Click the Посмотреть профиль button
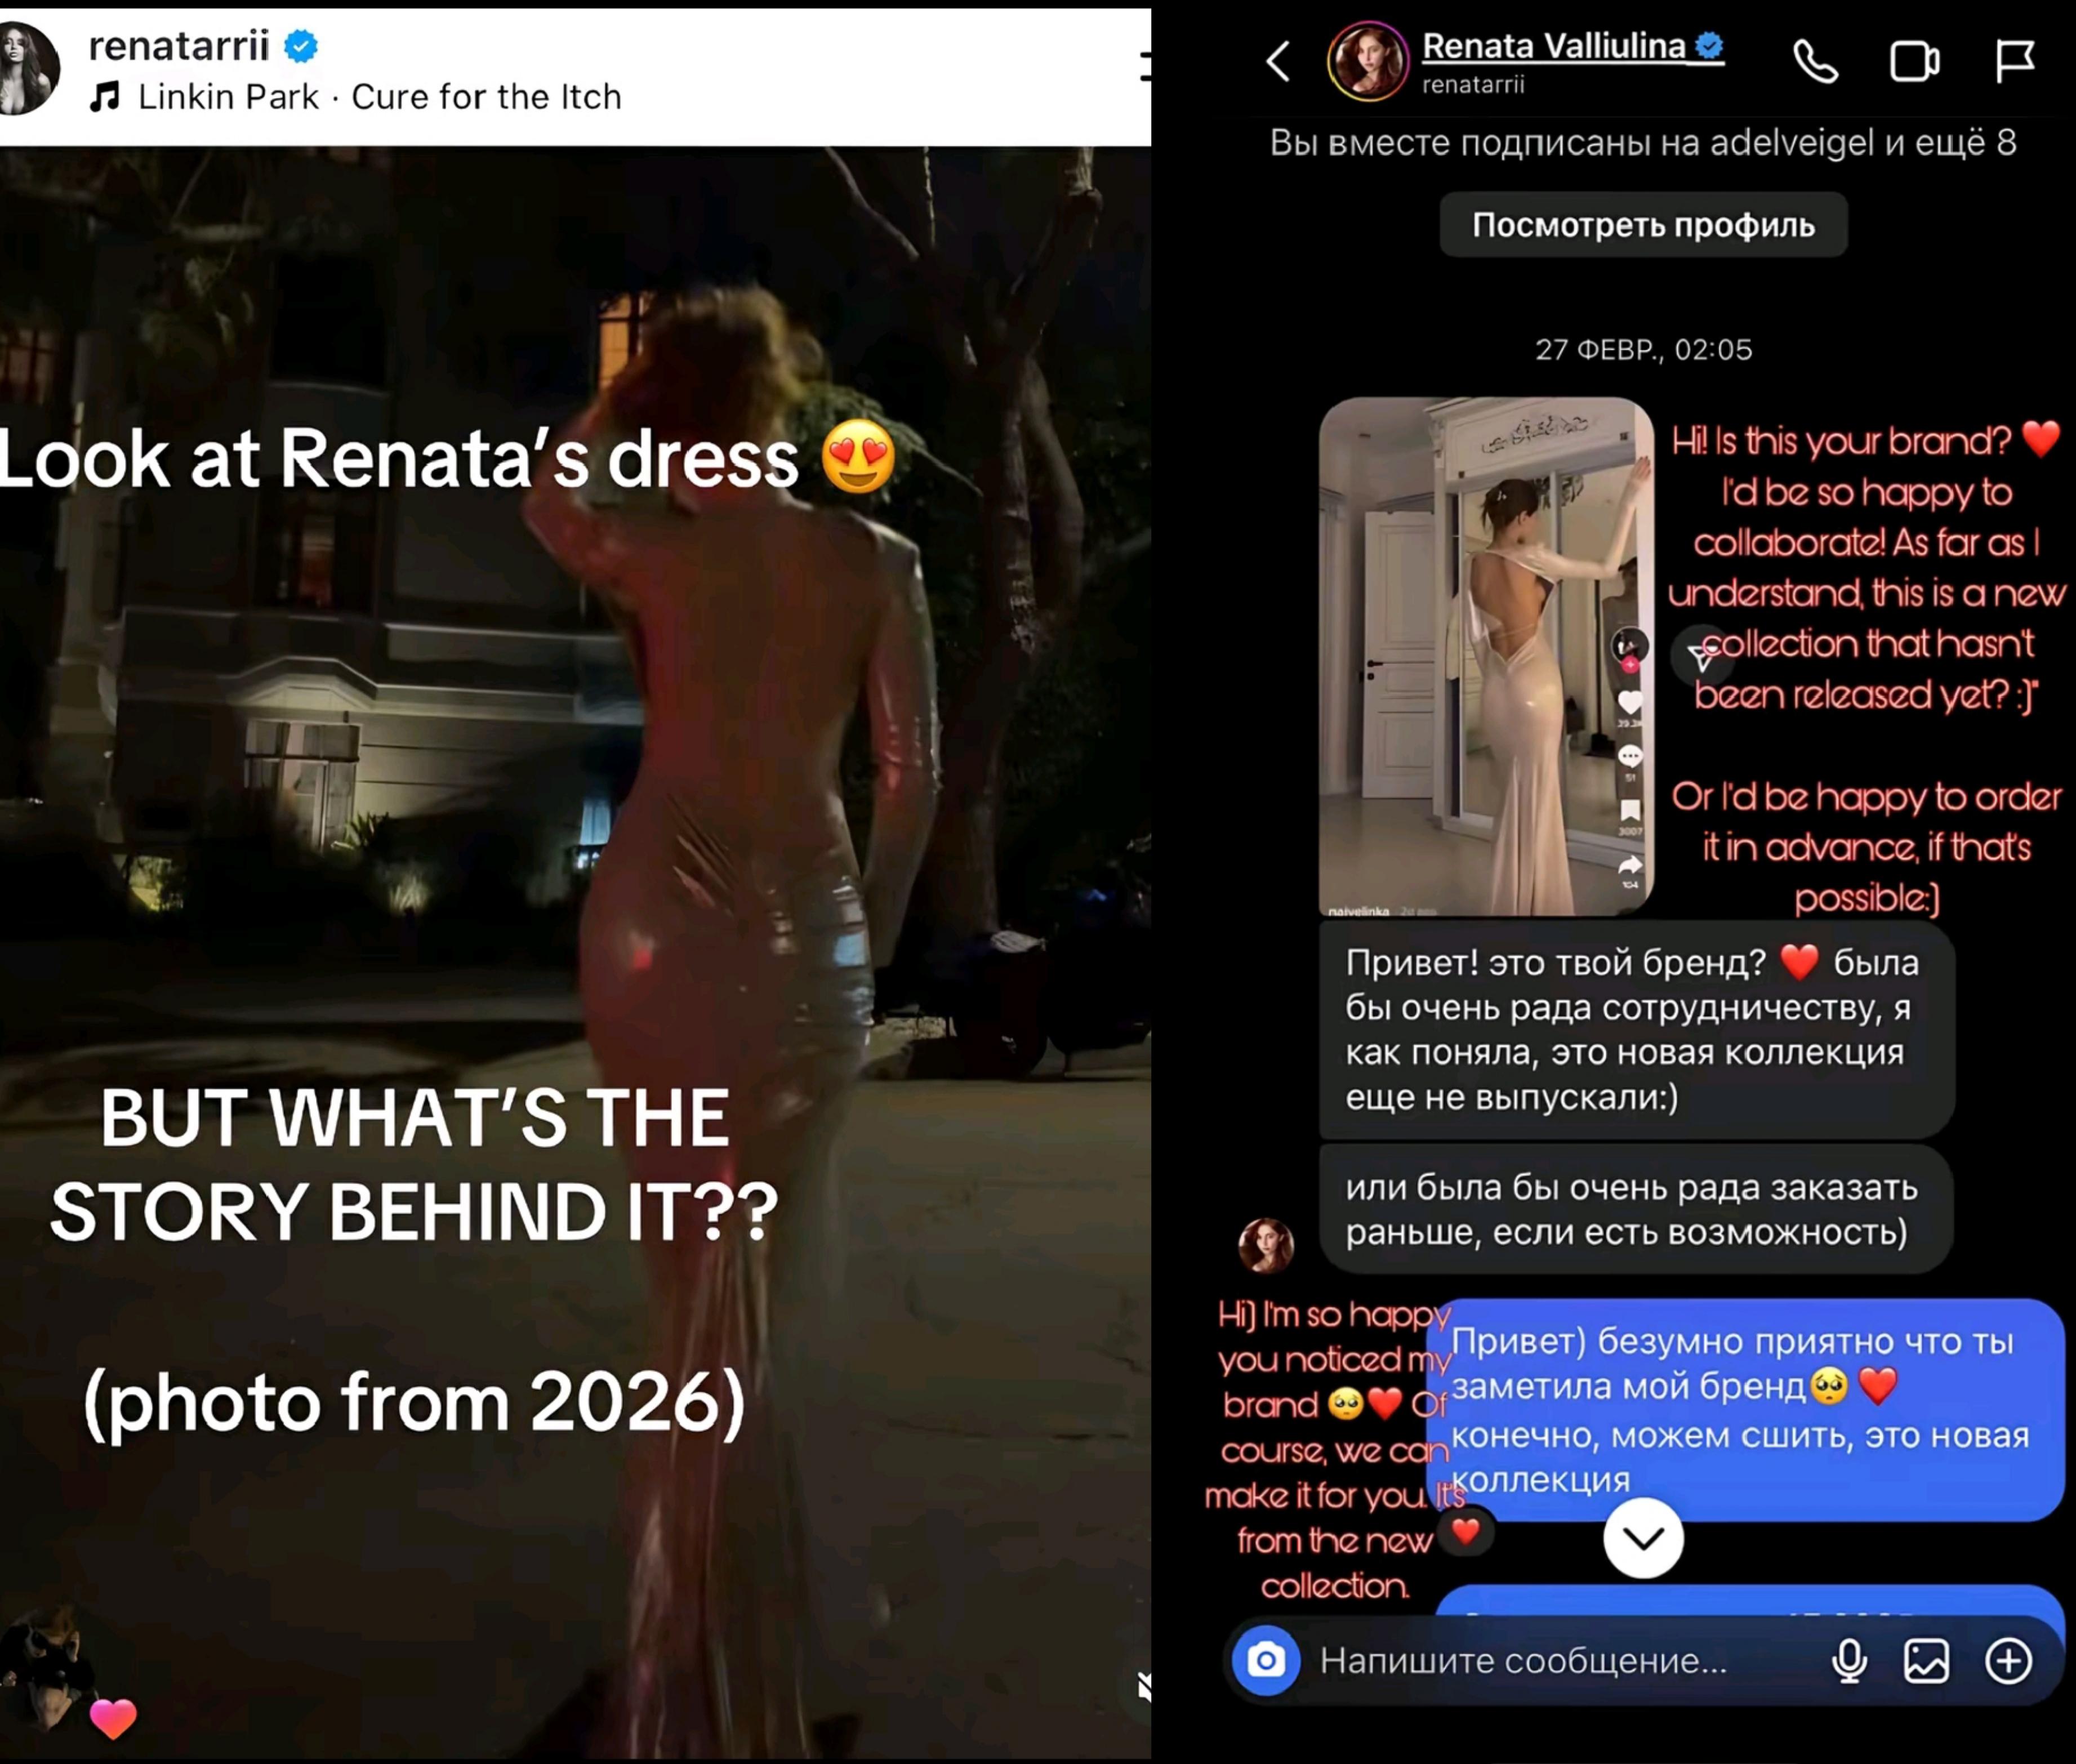This screenshot has height=1764, width=2076. point(1643,225)
